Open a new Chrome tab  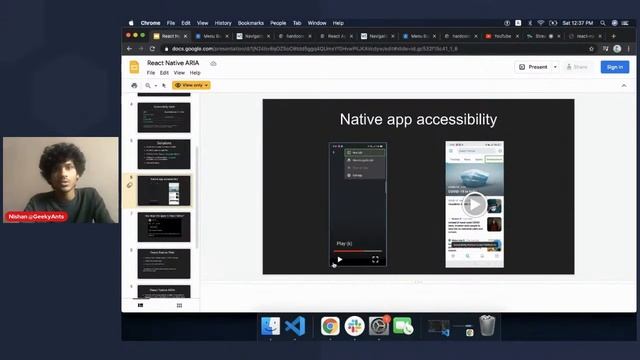[613, 36]
